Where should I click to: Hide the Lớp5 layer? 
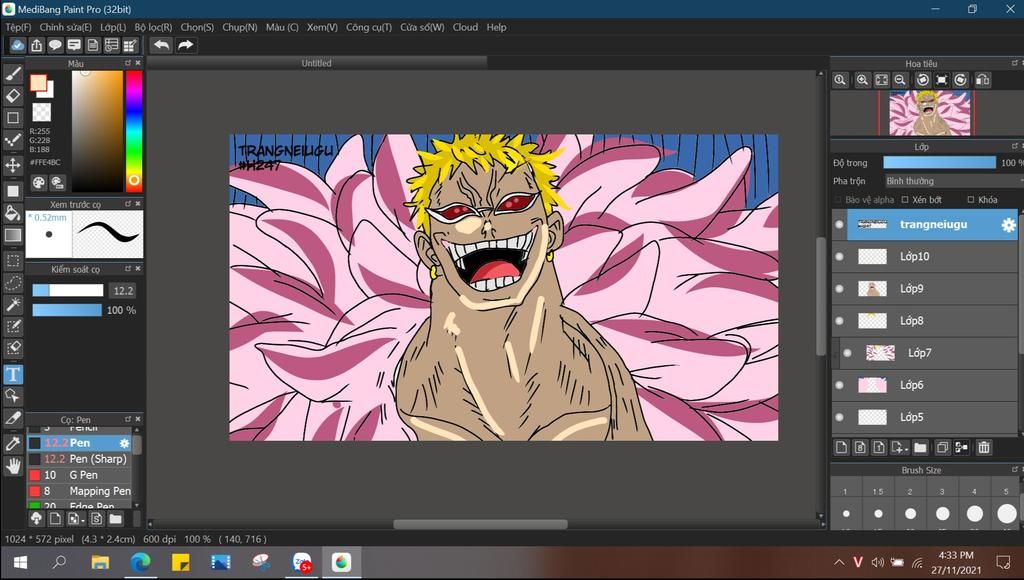(x=839, y=417)
